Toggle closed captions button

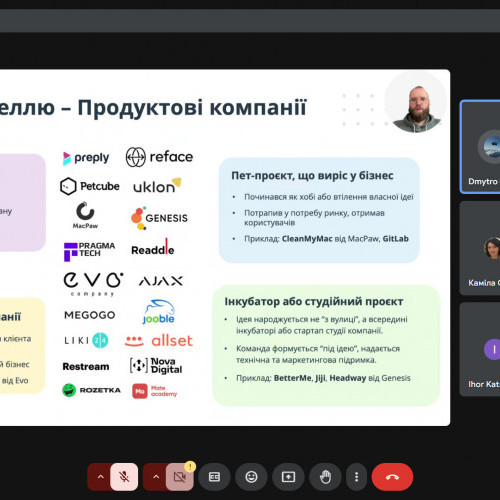[214, 477]
